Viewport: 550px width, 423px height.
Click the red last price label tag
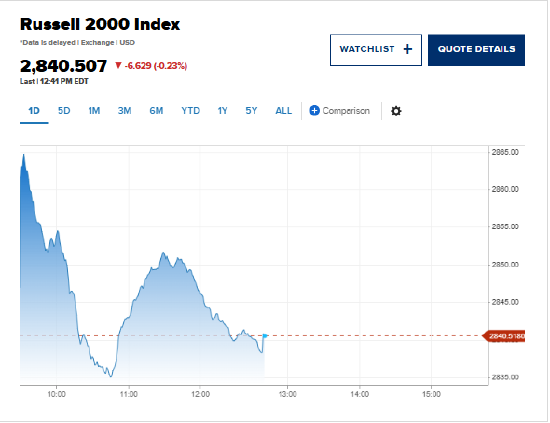[504, 336]
